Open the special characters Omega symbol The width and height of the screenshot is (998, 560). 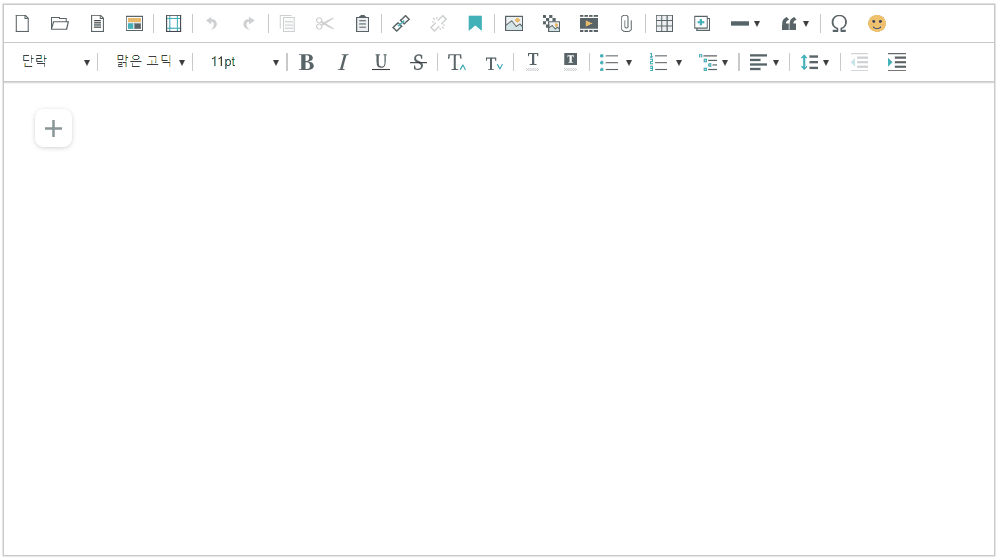coord(839,23)
